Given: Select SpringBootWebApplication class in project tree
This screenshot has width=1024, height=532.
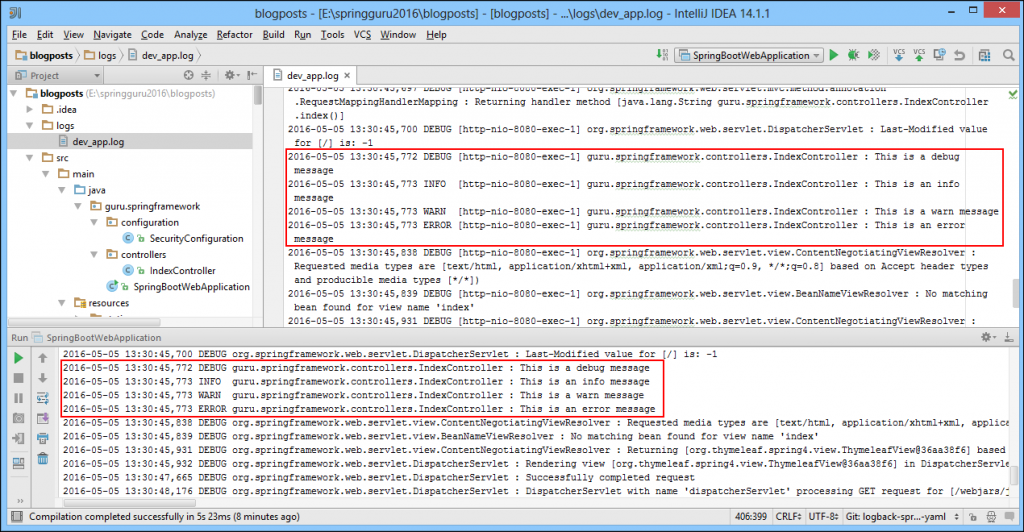Looking at the screenshot, I should coord(191,287).
